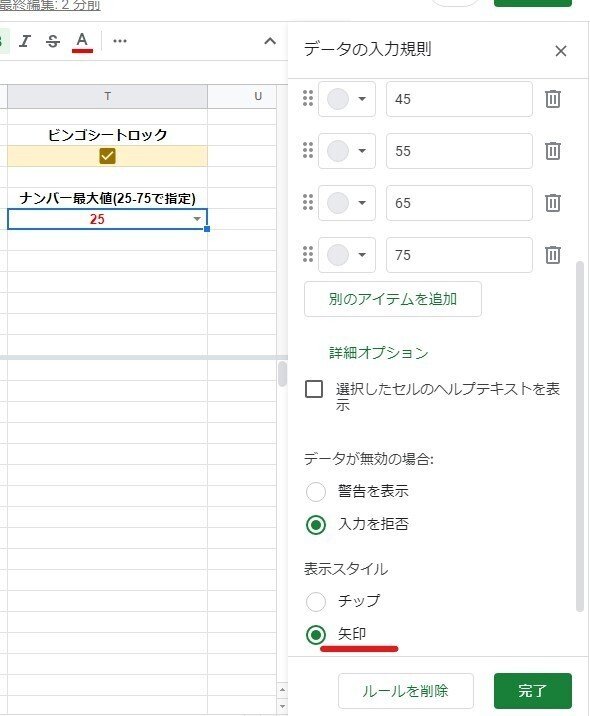
Task: Apply strikethrough formatting
Action: click(53, 41)
